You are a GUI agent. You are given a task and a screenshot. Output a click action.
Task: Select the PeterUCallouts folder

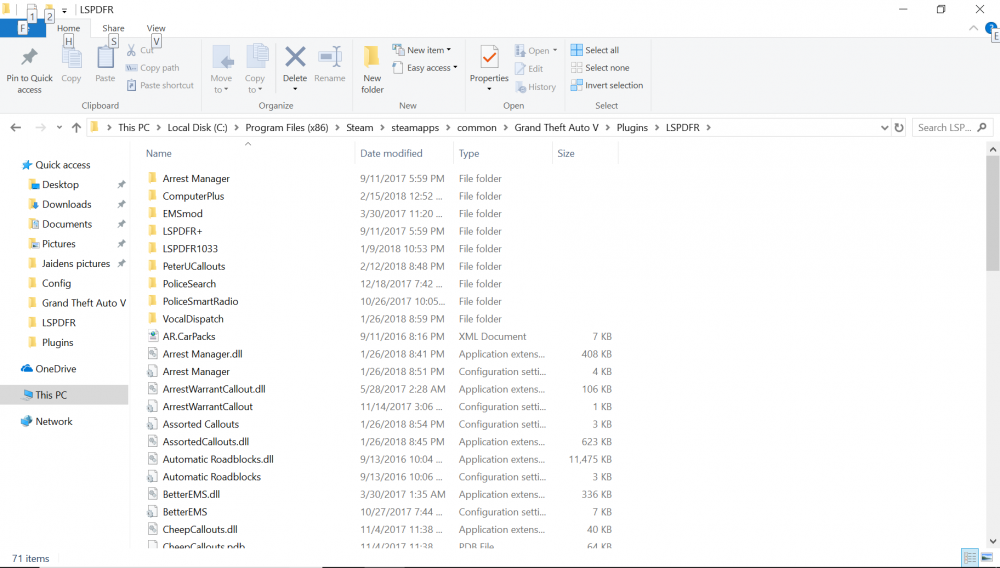click(x=194, y=266)
